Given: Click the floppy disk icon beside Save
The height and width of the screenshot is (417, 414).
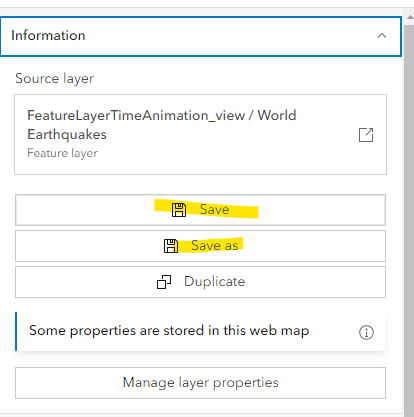Looking at the screenshot, I should (x=179, y=210).
